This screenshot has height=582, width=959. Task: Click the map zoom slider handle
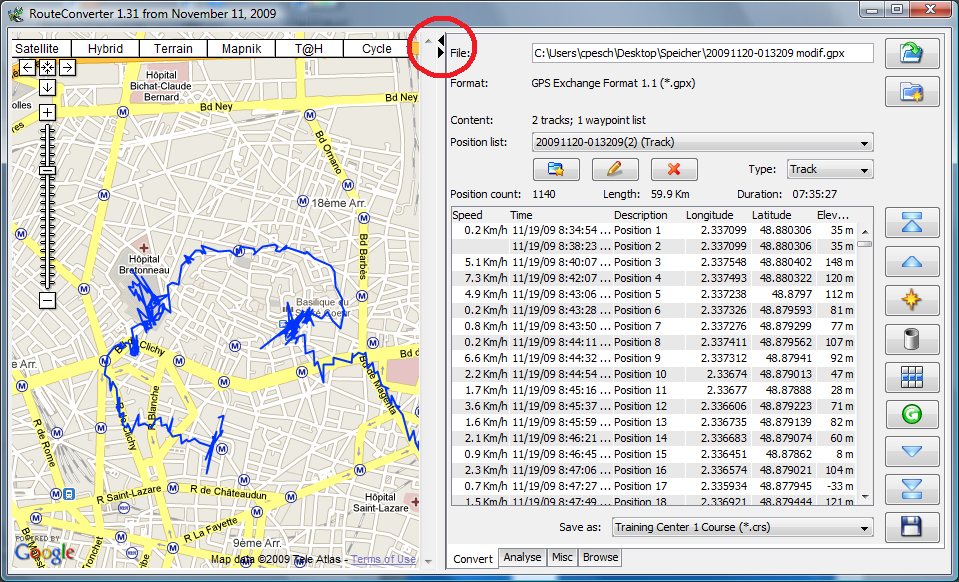point(47,171)
